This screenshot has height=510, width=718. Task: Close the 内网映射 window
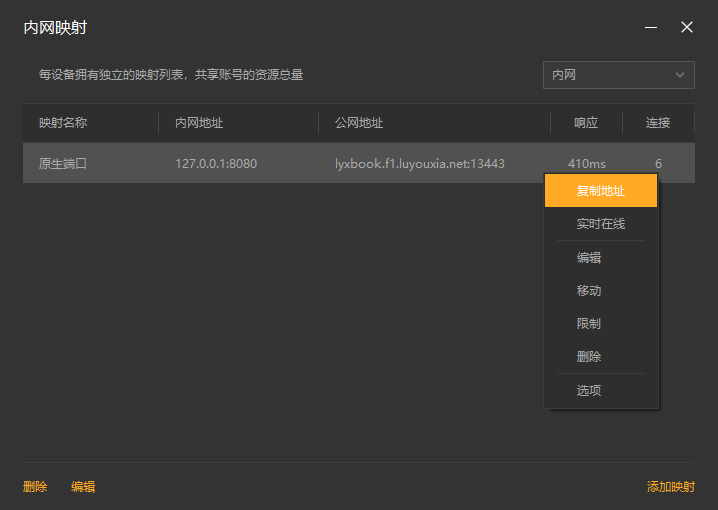tap(687, 28)
